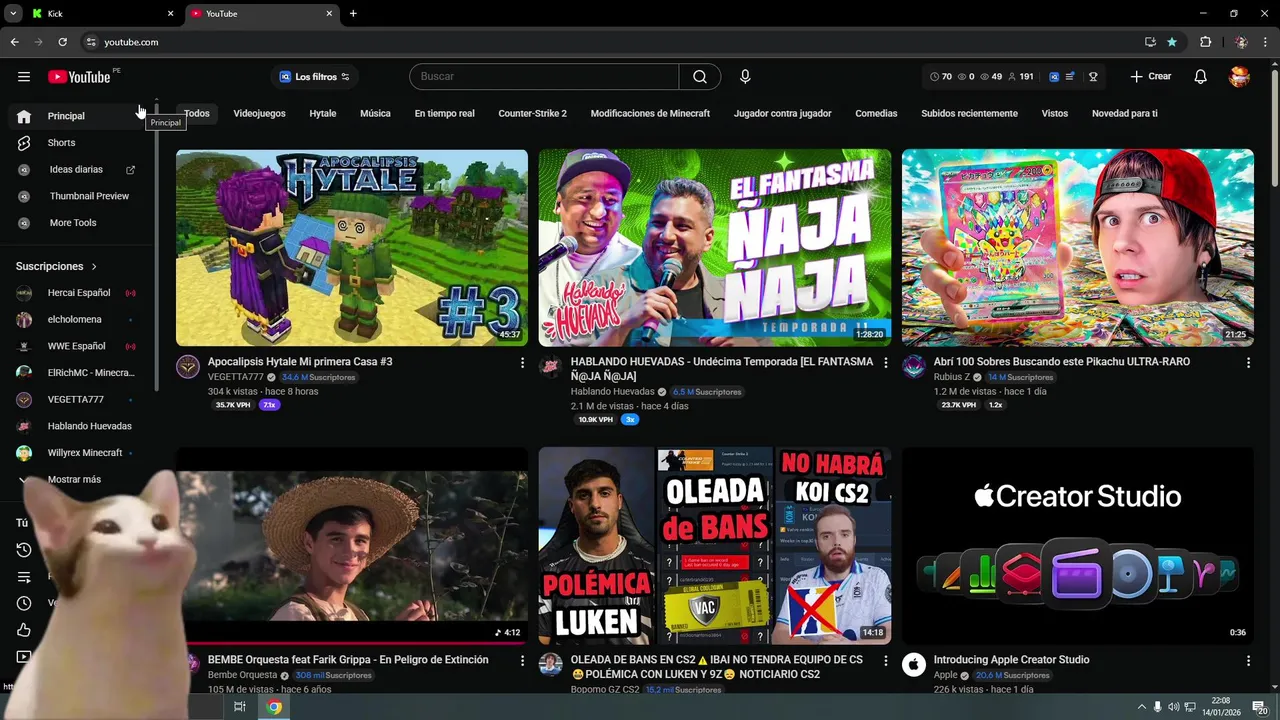The image size is (1280, 720).
Task: Bookmark this page with star icon
Action: click(1172, 42)
